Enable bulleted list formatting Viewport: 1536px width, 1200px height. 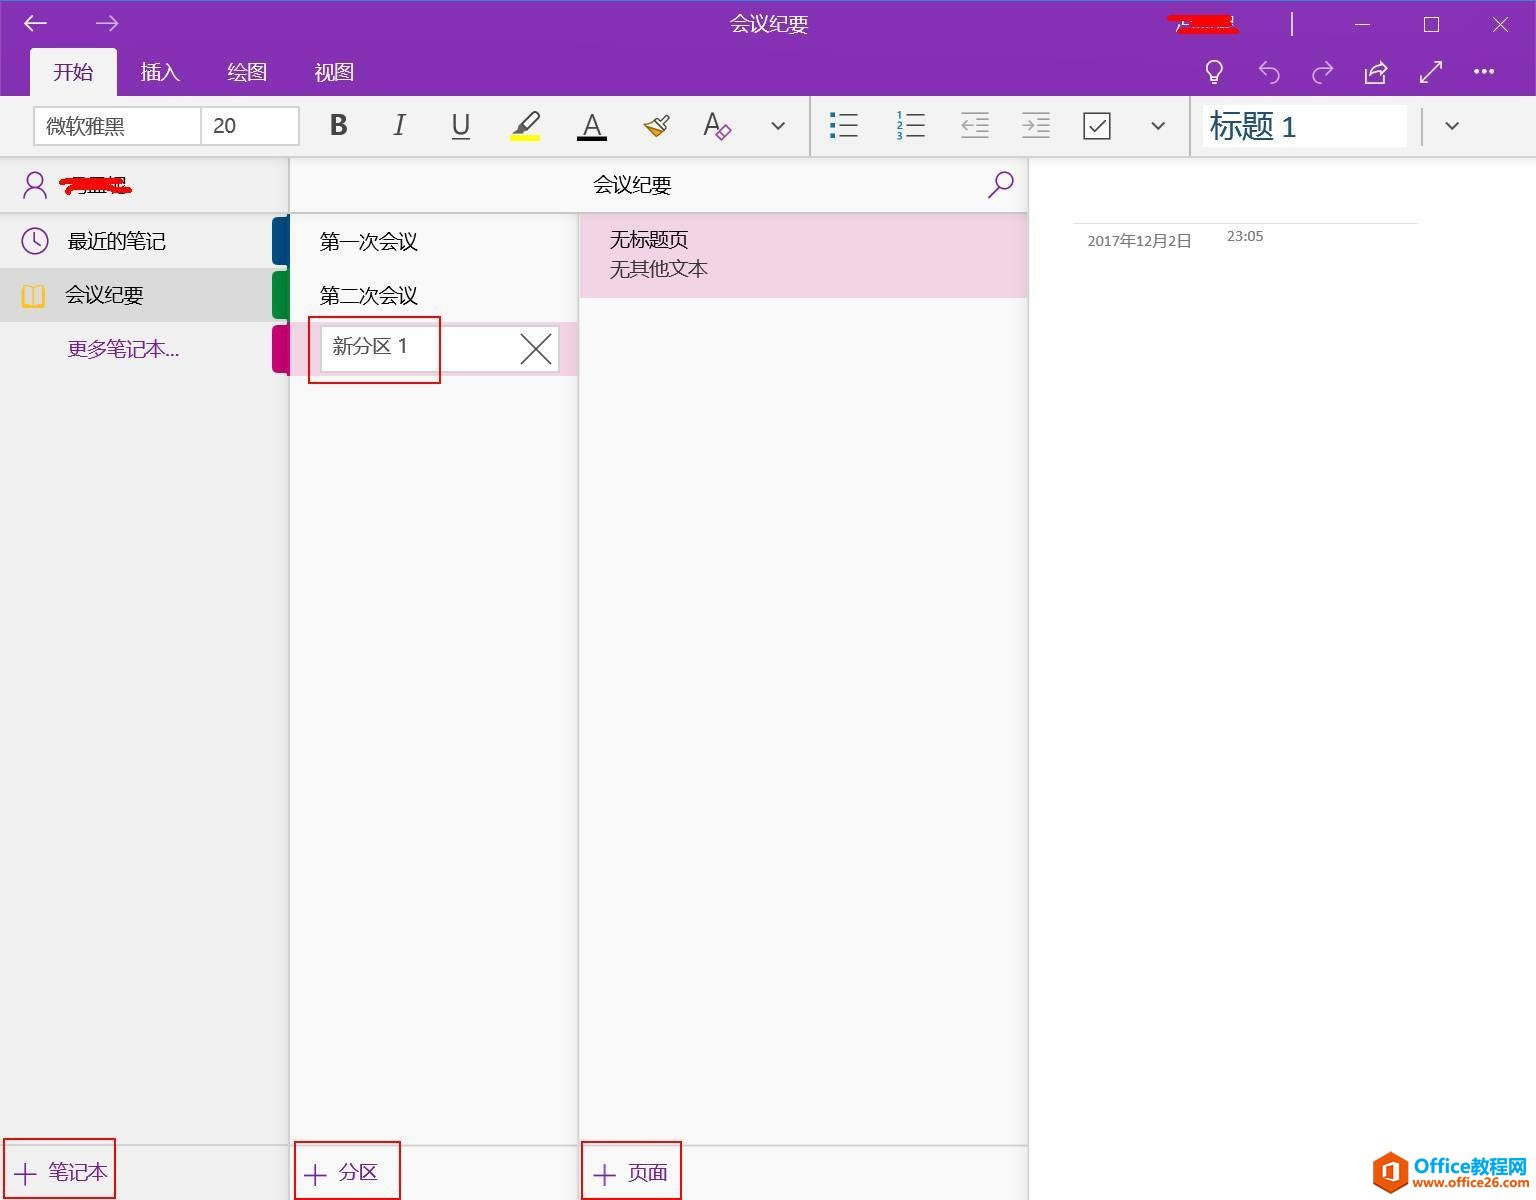point(844,126)
